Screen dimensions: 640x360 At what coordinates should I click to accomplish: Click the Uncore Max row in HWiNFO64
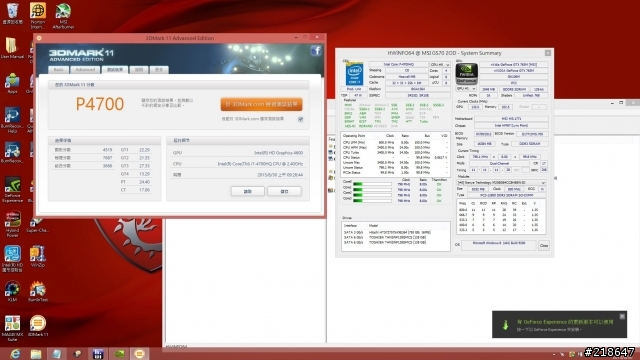[x=395, y=162]
